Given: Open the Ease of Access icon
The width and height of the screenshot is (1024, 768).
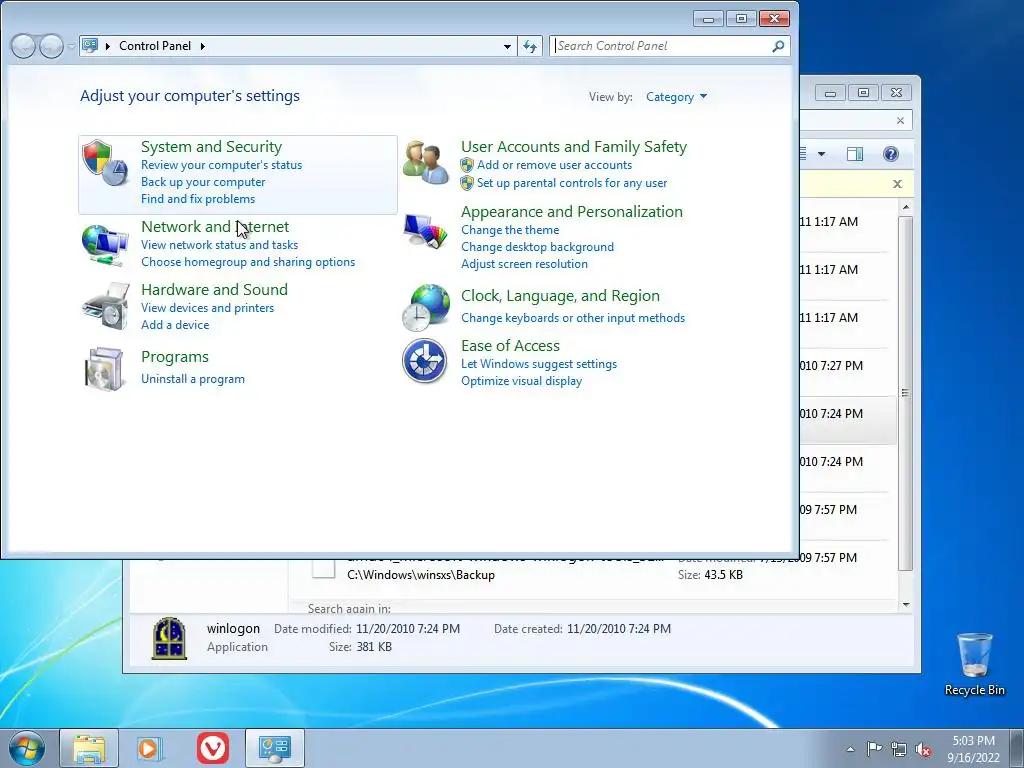Looking at the screenshot, I should tap(424, 360).
